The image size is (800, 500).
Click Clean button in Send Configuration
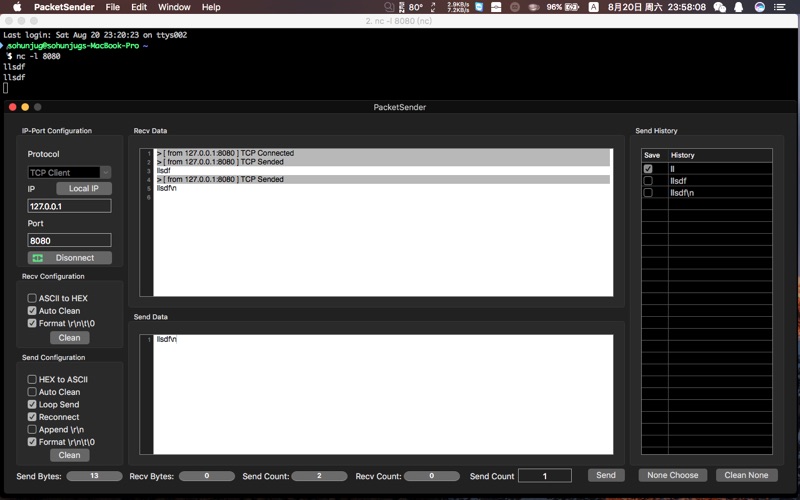coord(69,455)
